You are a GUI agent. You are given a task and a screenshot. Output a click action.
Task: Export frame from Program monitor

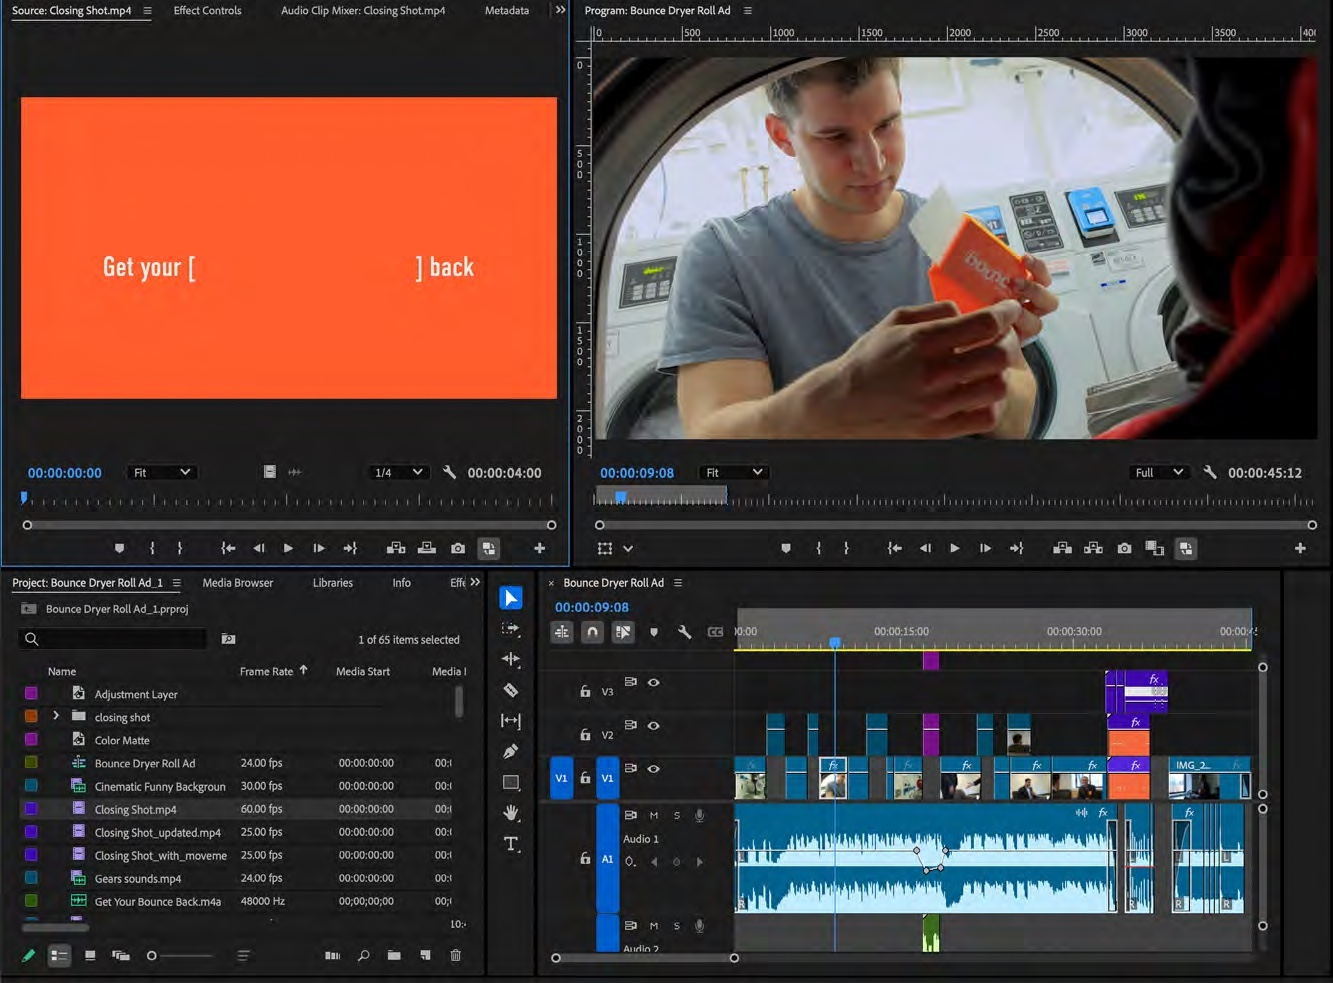[x=1124, y=548]
